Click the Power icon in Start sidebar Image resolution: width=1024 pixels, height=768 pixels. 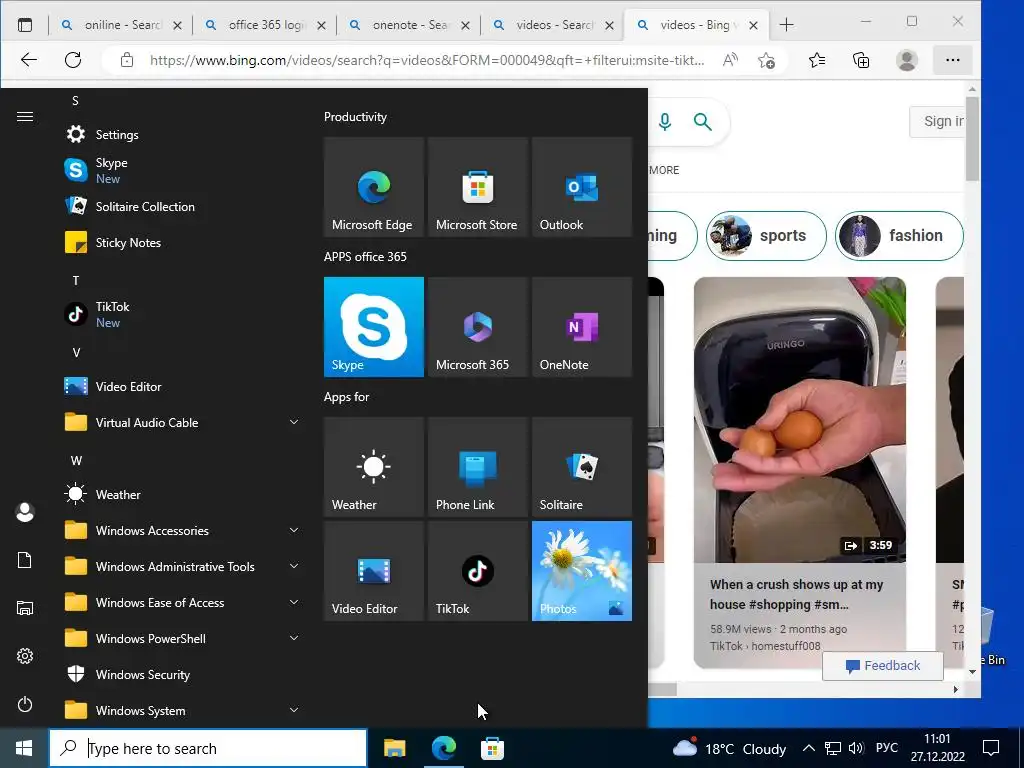click(x=25, y=704)
